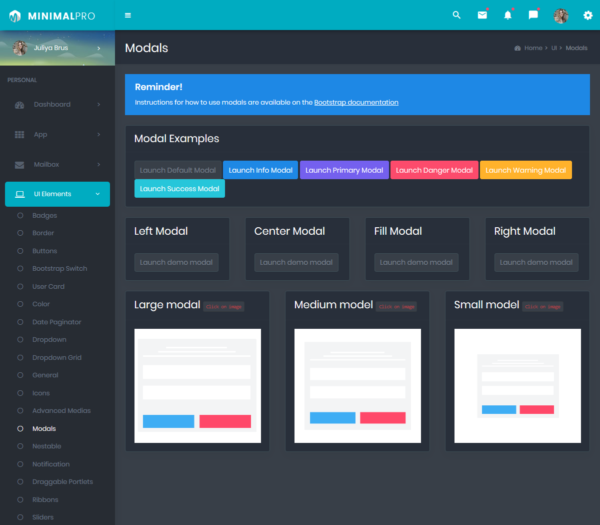The image size is (600, 525).
Task: Click Launch Danger Modal button
Action: (434, 170)
